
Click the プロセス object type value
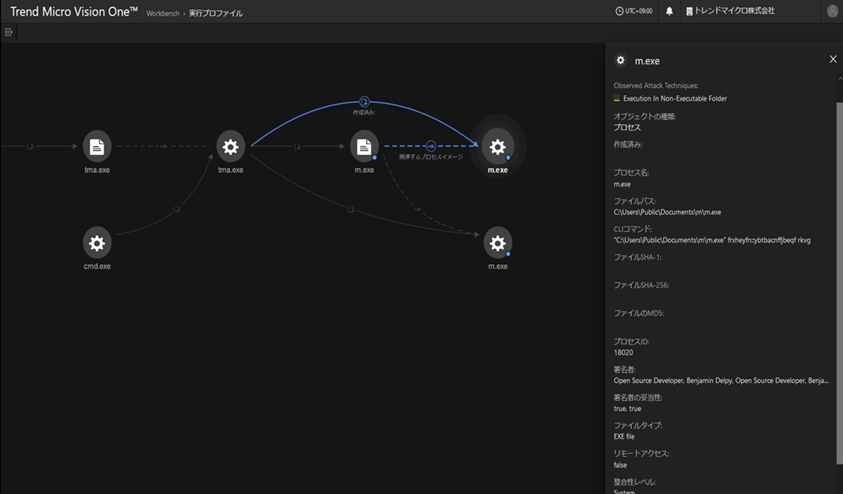pyautogui.click(x=627, y=127)
